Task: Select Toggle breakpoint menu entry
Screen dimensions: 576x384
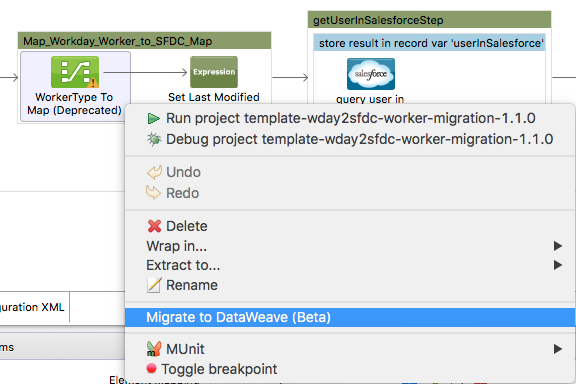Action: point(350,369)
